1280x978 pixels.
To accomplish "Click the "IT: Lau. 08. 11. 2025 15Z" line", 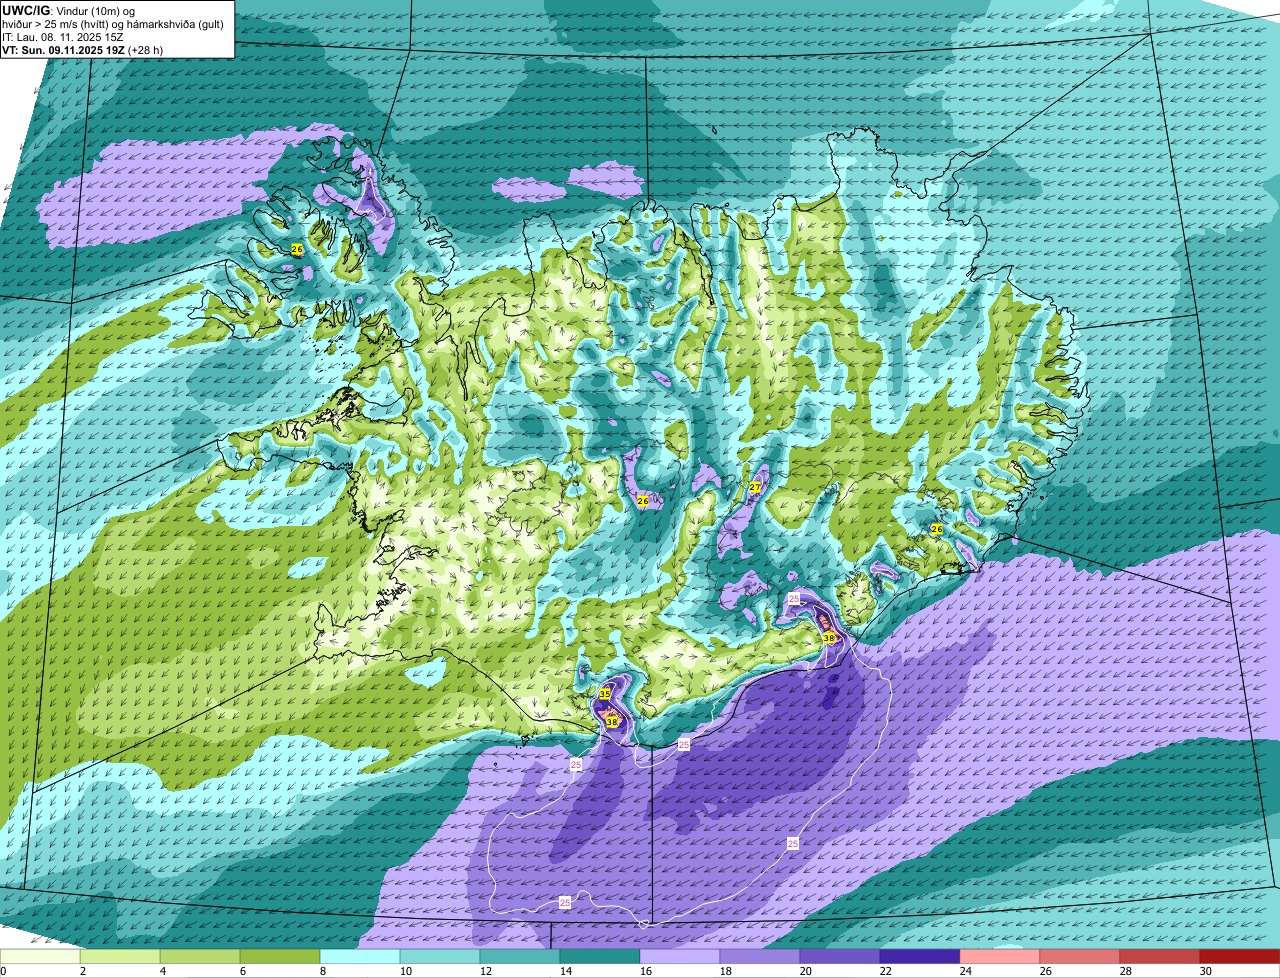I will point(63,37).
